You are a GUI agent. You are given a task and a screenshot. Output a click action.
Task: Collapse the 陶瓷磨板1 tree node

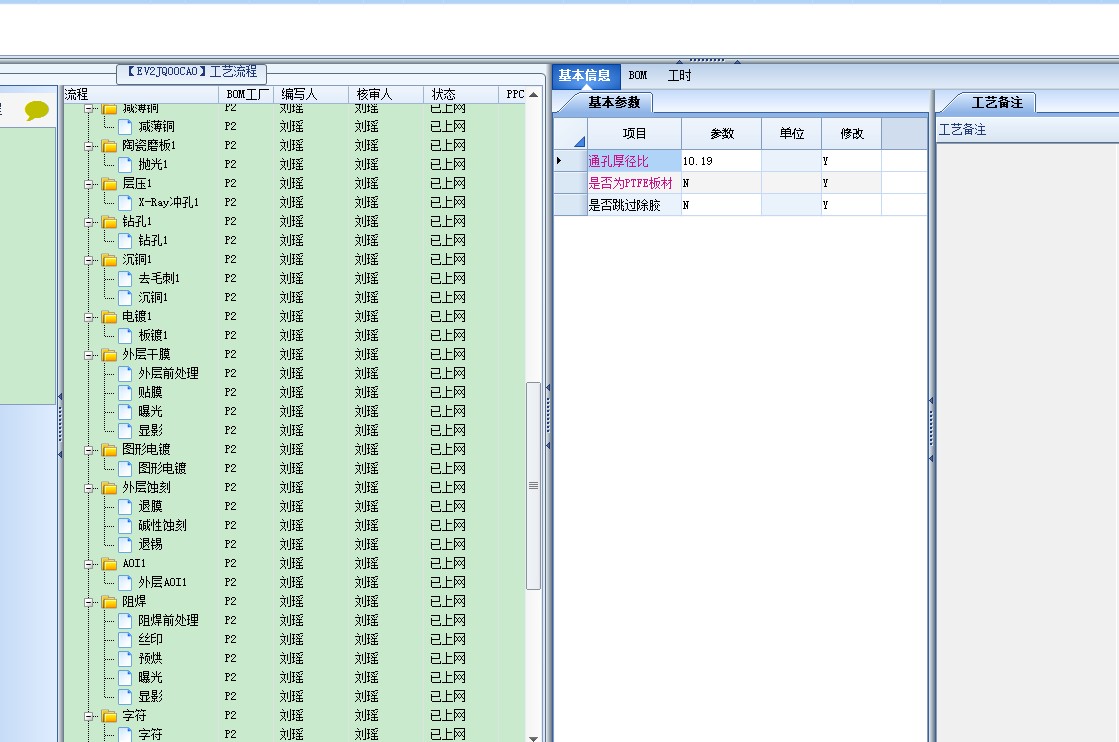[x=88, y=146]
